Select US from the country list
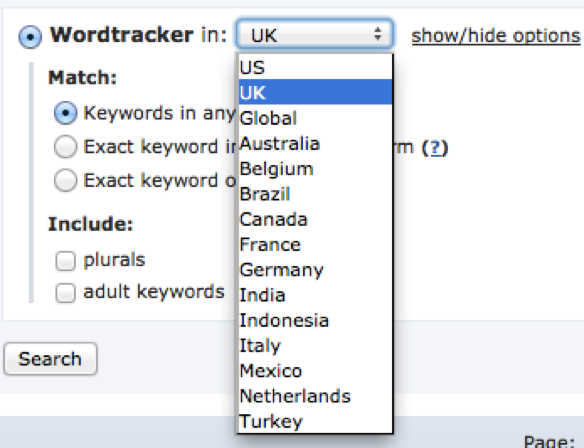The image size is (584, 448). 315,67
